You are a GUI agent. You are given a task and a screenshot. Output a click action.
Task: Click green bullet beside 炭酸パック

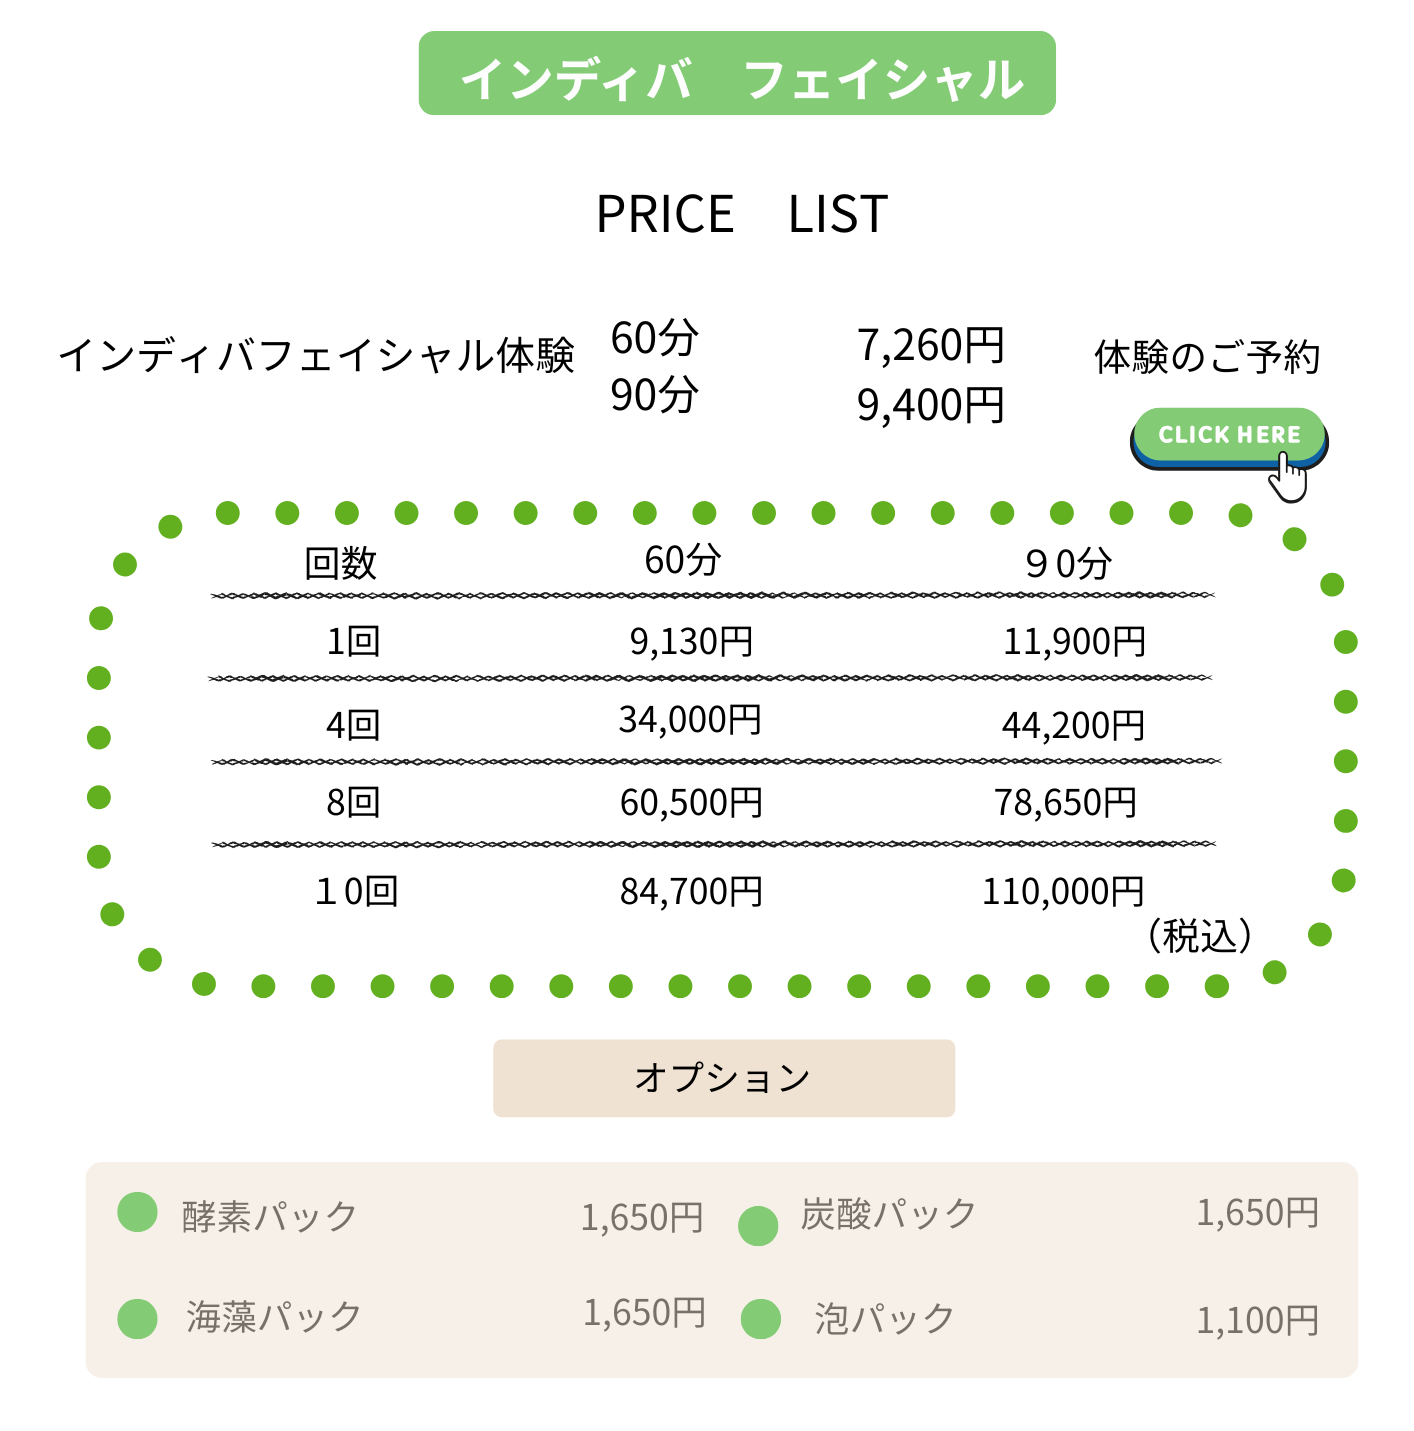tap(758, 1225)
